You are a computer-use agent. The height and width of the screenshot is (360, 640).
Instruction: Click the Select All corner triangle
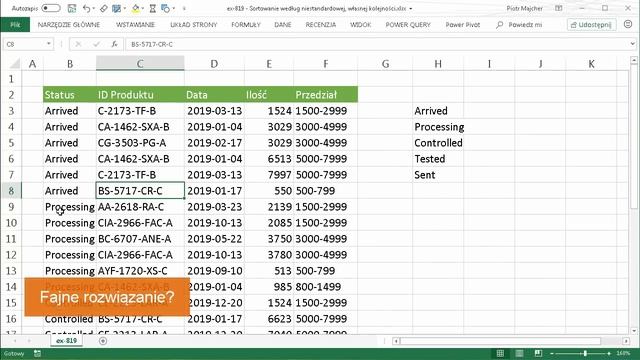coord(14,64)
